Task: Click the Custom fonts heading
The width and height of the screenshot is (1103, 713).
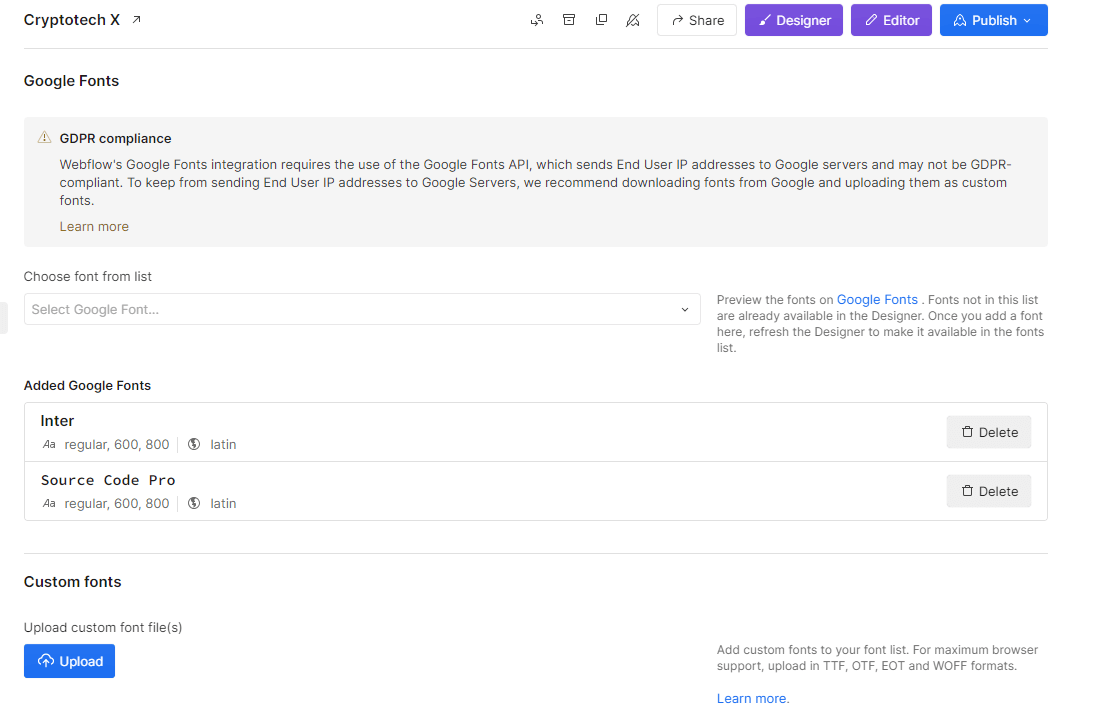Action: point(72,582)
